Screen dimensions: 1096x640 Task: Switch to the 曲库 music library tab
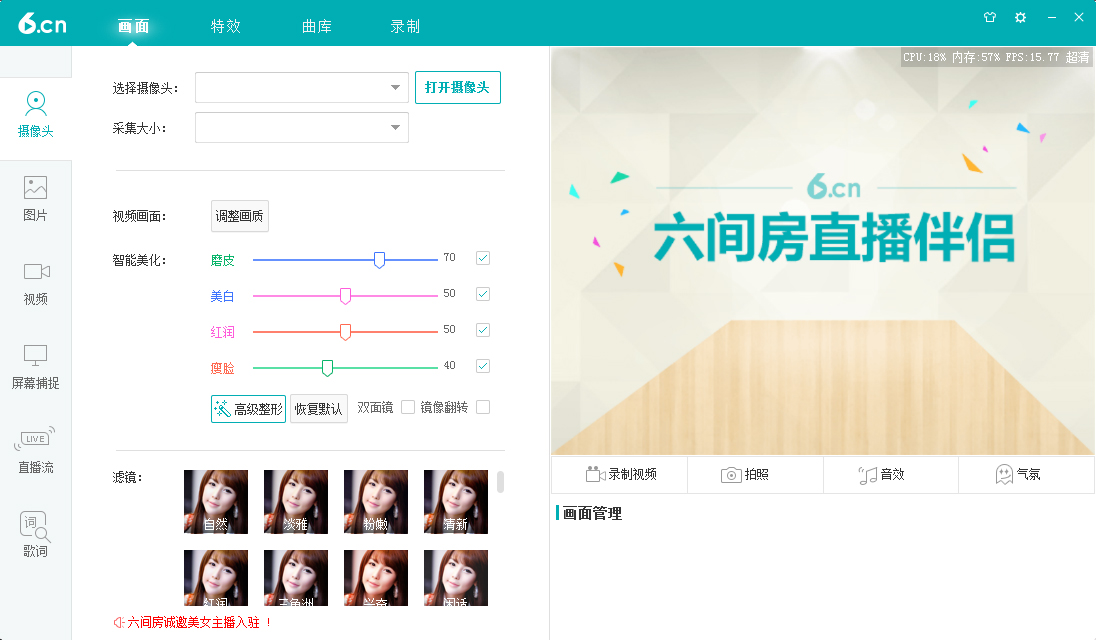pyautogui.click(x=316, y=26)
